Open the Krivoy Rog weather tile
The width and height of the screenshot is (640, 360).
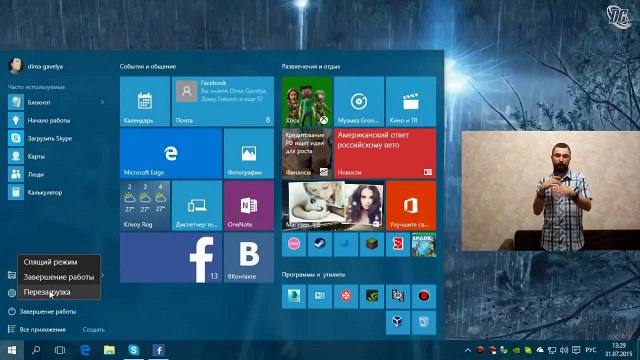(145, 206)
